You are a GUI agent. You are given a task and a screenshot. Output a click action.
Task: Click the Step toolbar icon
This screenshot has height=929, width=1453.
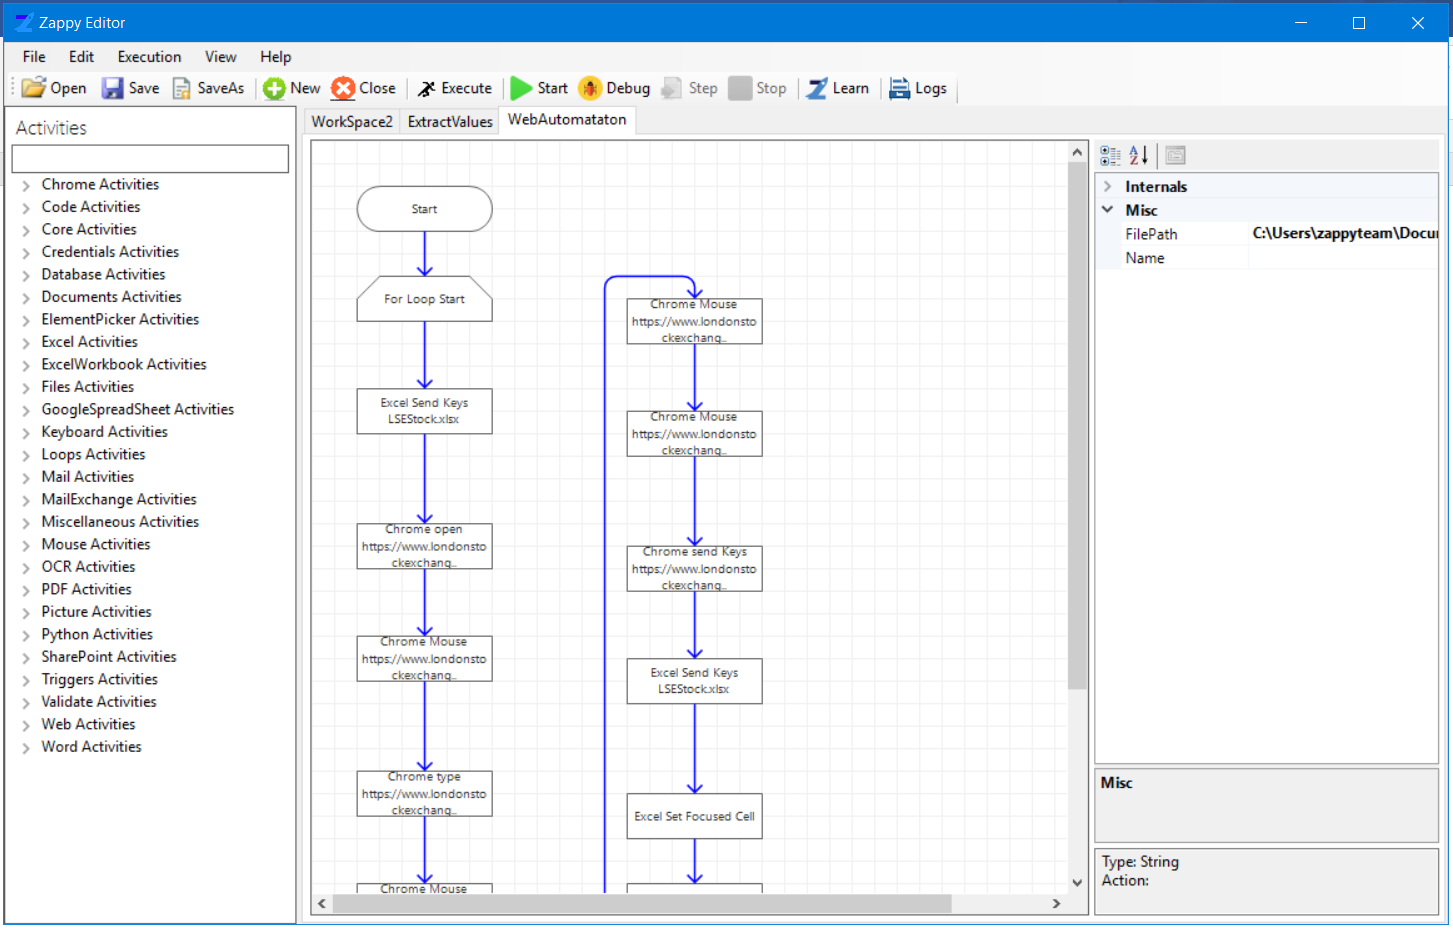click(x=672, y=88)
